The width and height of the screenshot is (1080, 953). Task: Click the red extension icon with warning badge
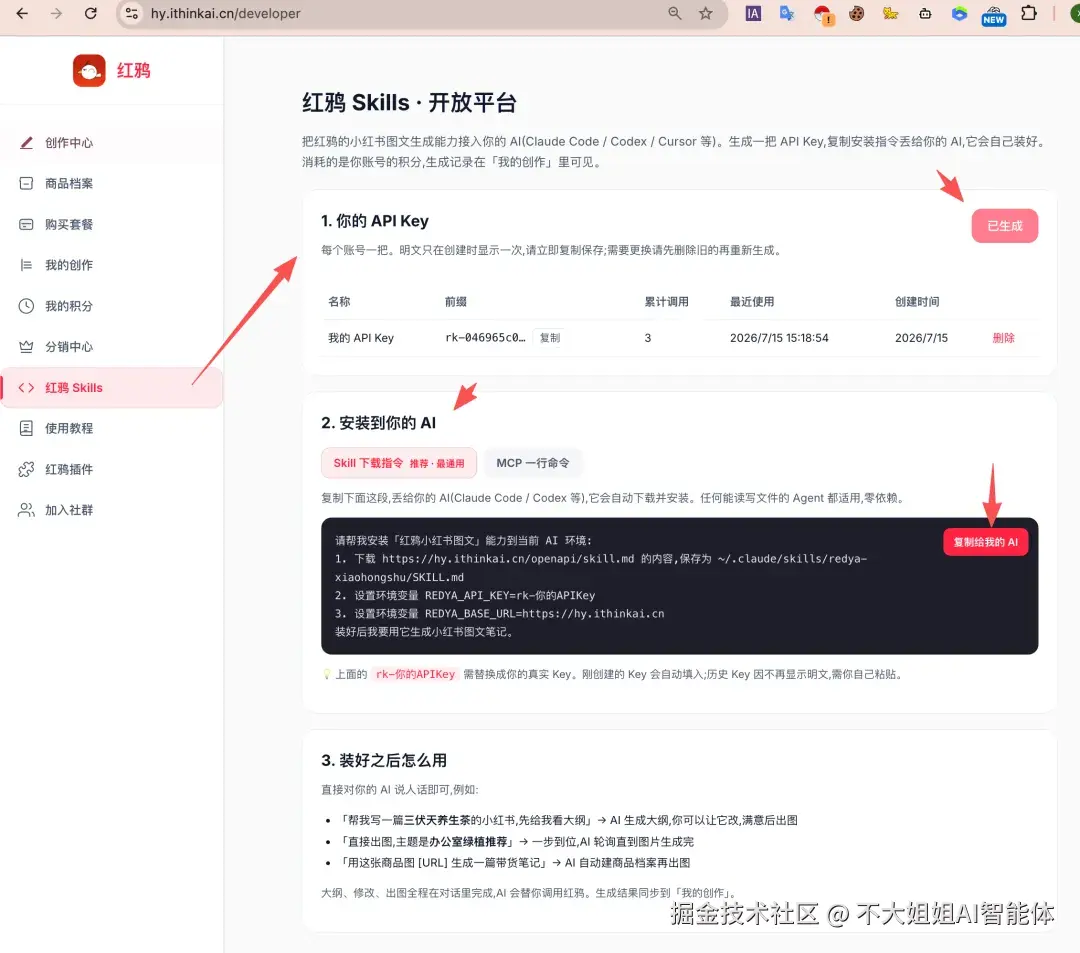coord(822,14)
